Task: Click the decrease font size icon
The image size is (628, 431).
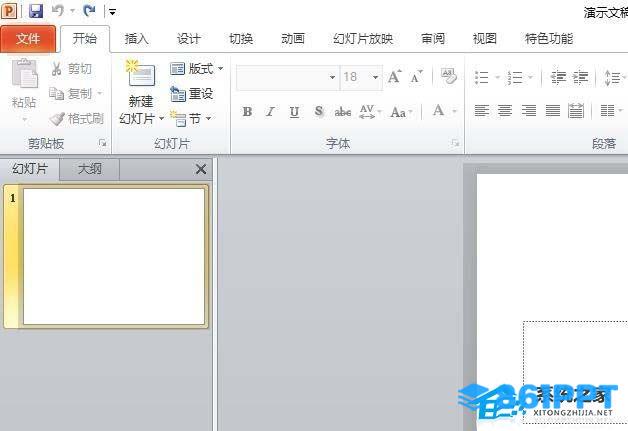Action: point(417,77)
